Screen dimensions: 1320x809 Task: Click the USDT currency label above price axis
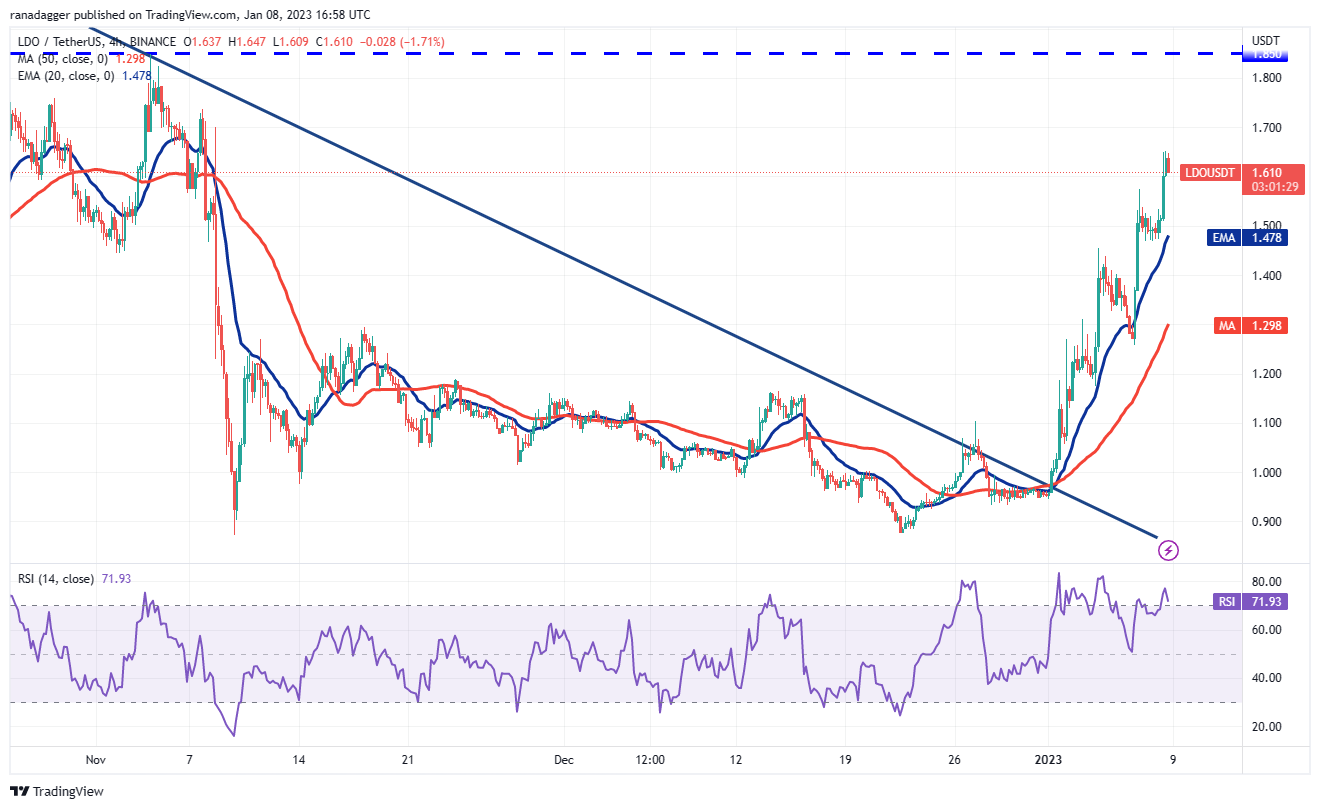click(1265, 40)
